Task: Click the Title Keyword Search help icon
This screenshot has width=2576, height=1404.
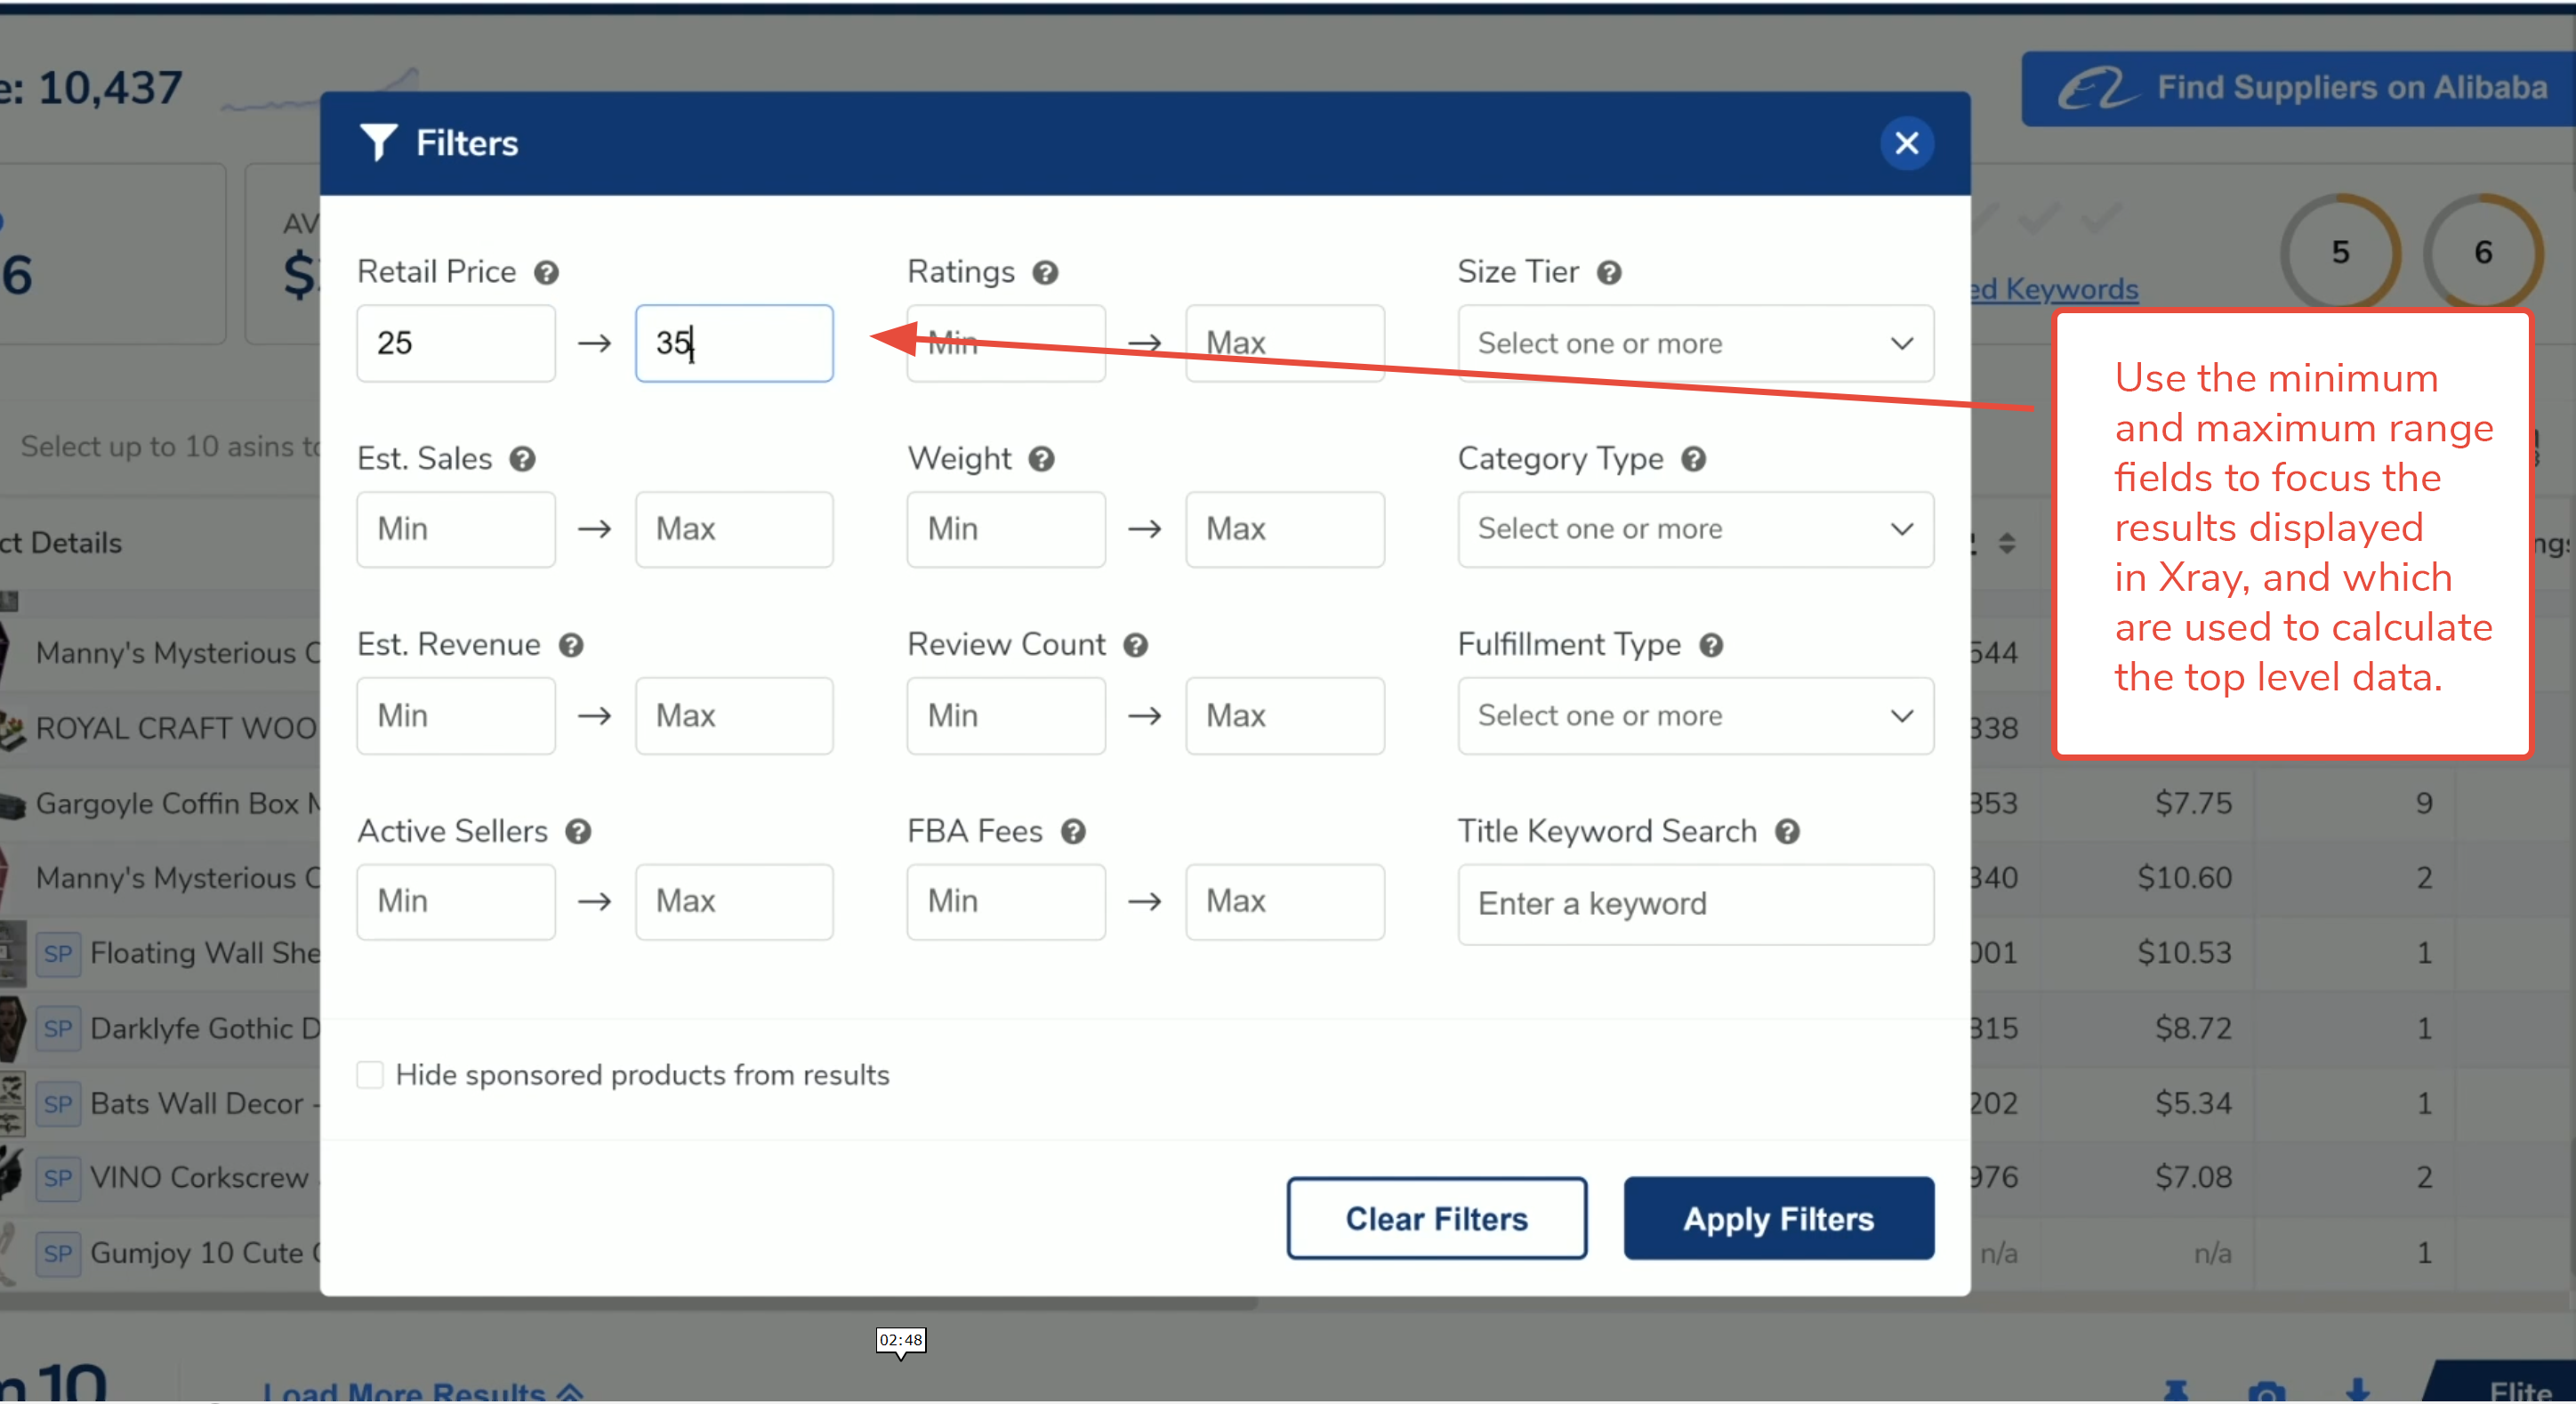Action: [1787, 831]
